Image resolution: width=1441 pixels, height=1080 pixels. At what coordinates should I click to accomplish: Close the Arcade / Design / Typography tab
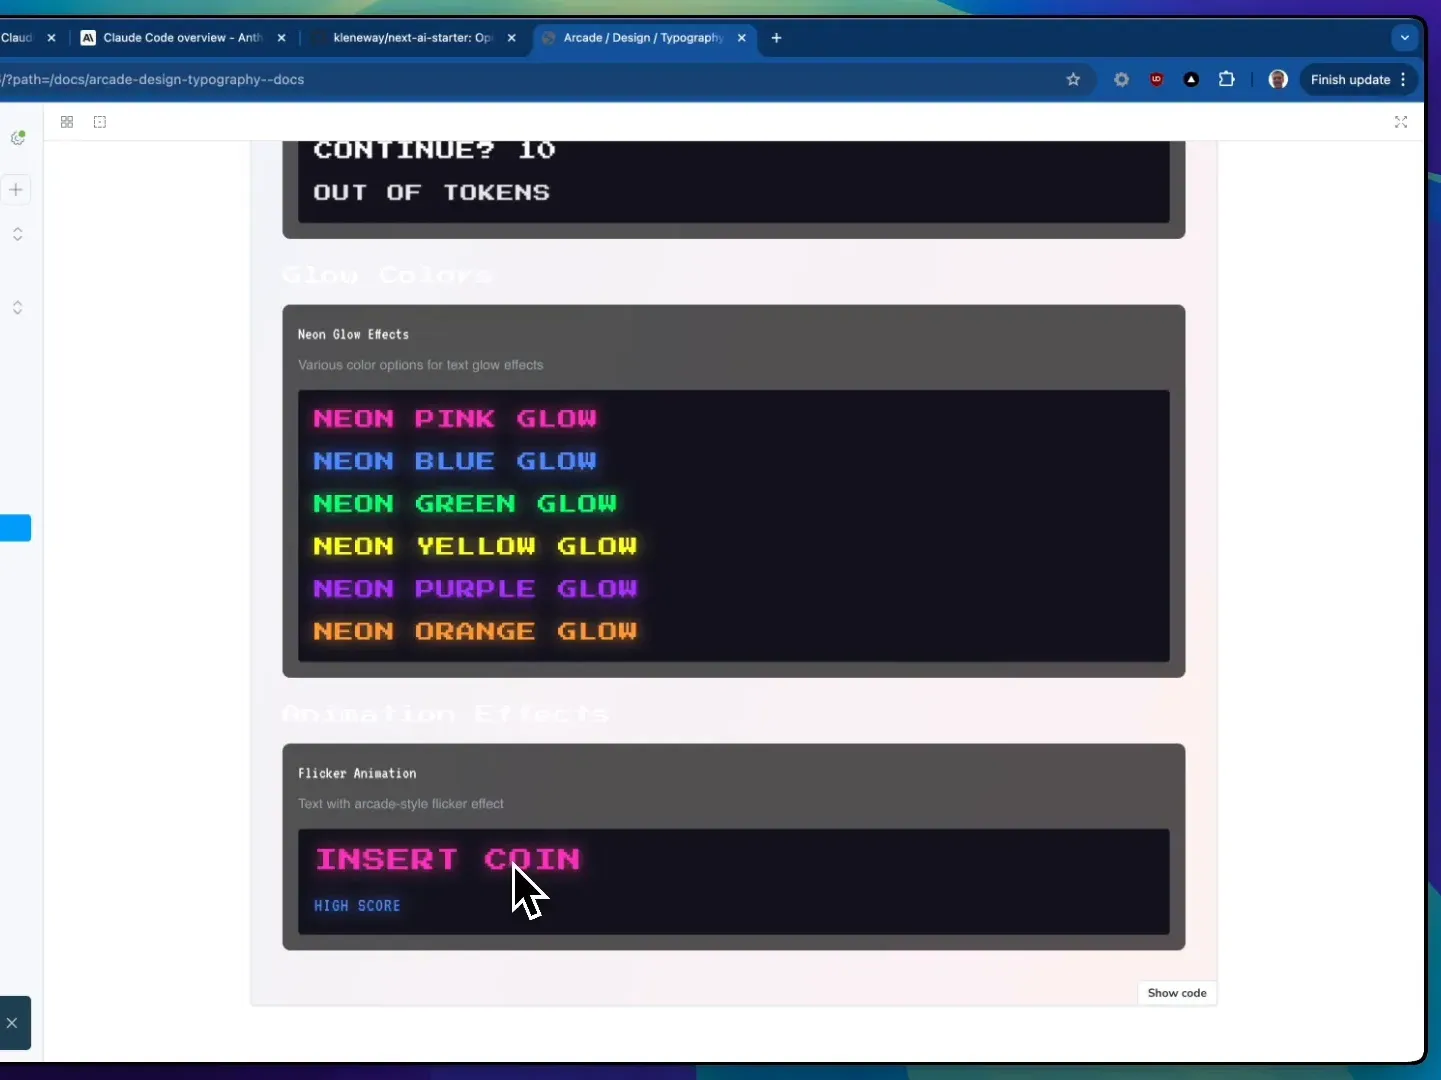tap(742, 38)
